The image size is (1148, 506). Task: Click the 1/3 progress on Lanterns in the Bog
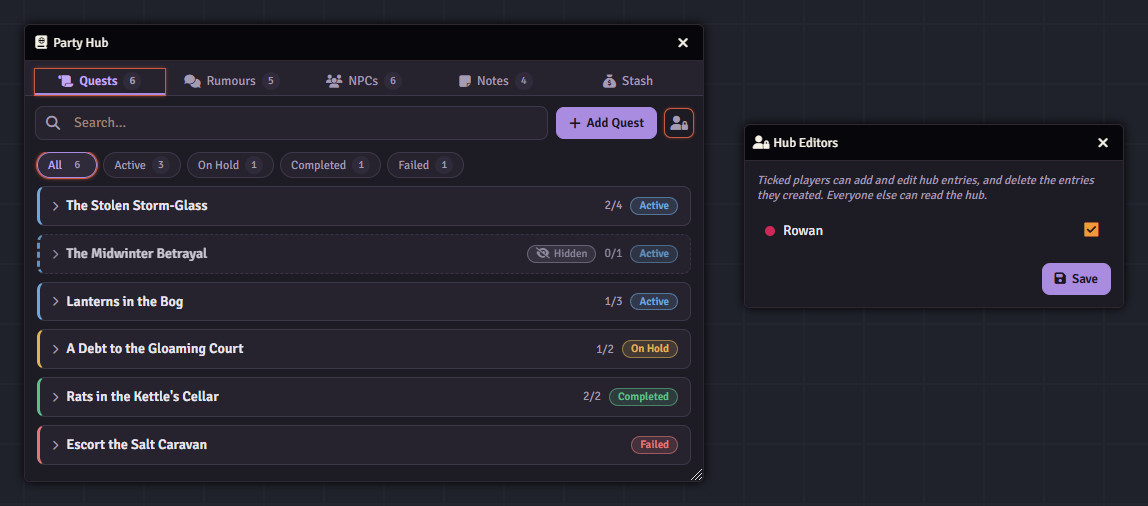(x=614, y=302)
